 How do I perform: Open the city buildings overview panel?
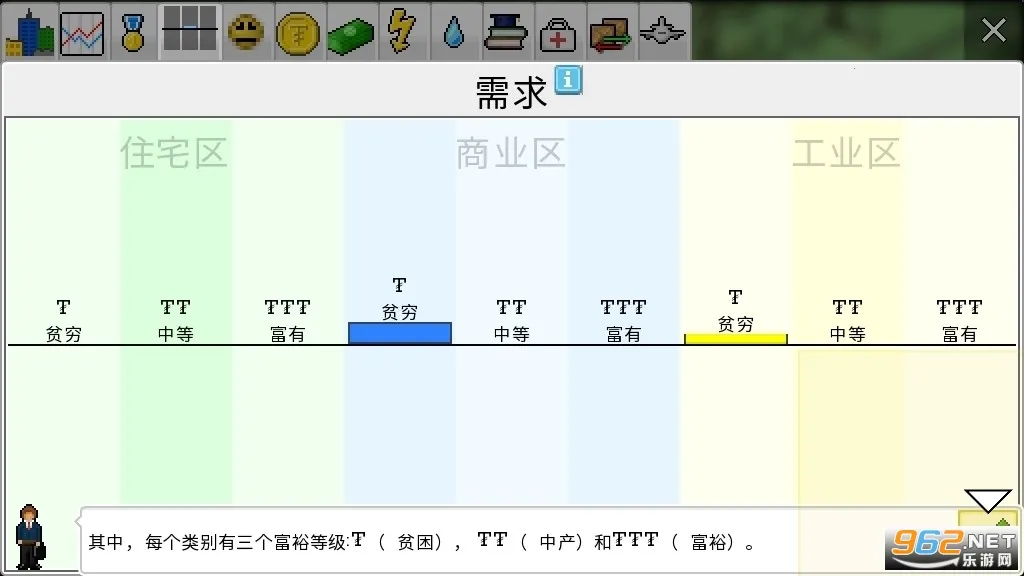30,31
